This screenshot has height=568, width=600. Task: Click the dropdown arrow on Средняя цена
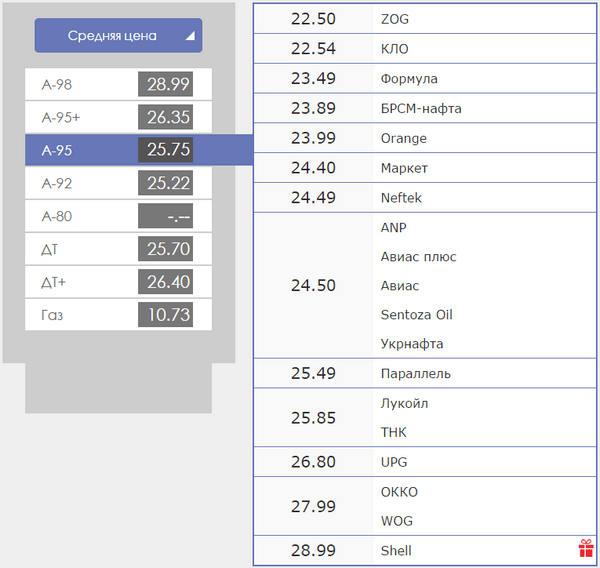(190, 36)
